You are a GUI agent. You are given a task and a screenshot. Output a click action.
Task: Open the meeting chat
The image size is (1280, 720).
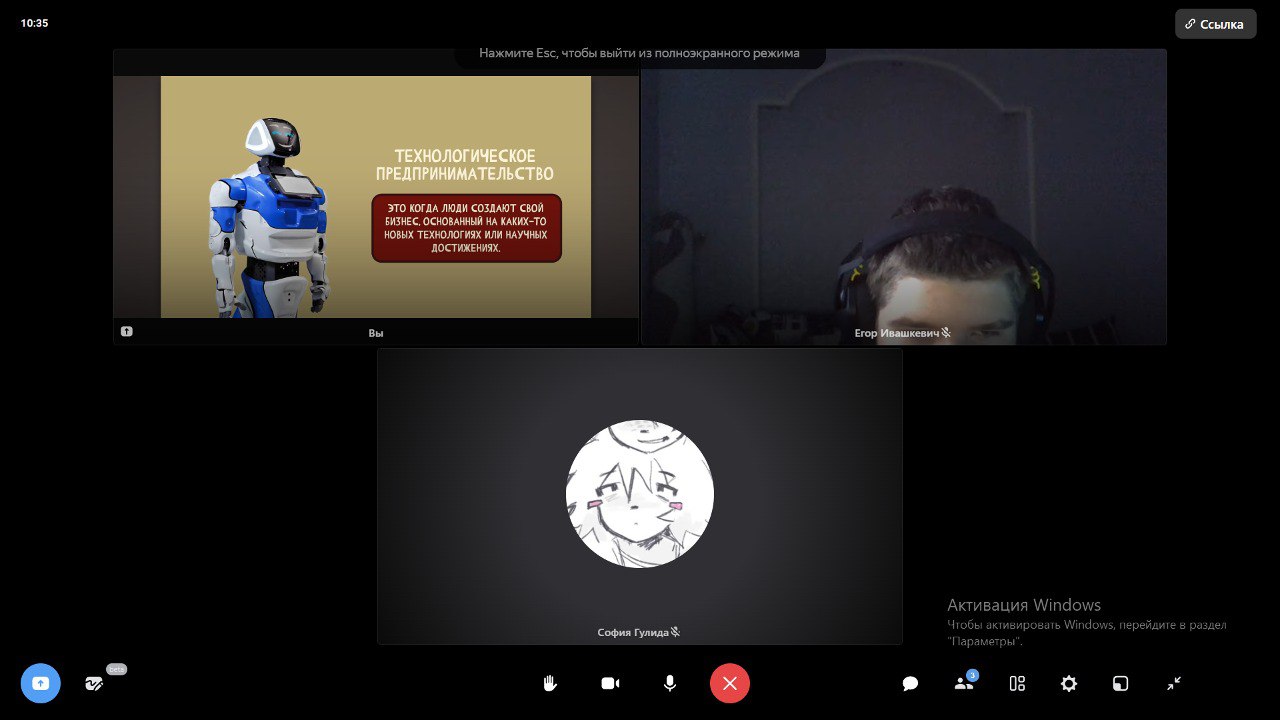pos(910,684)
